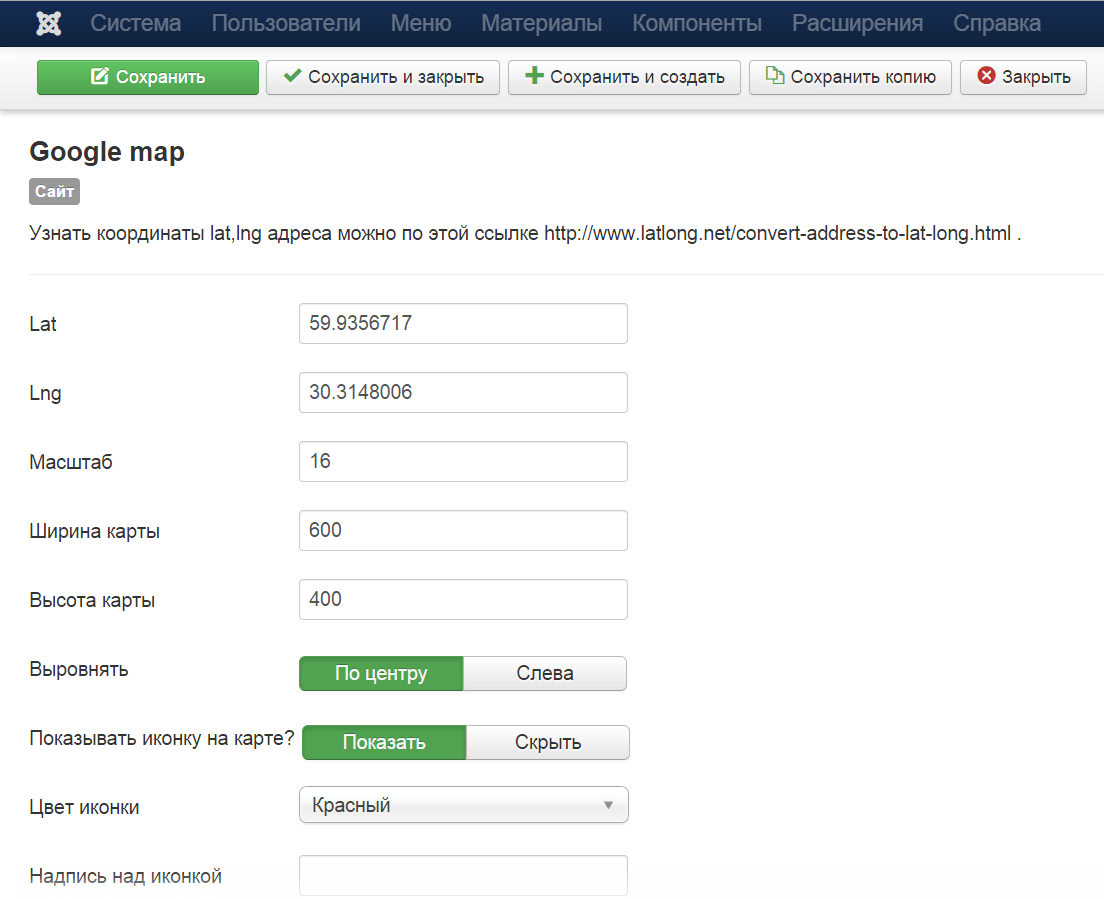
Task: Click the Lng input field
Action: coord(463,393)
